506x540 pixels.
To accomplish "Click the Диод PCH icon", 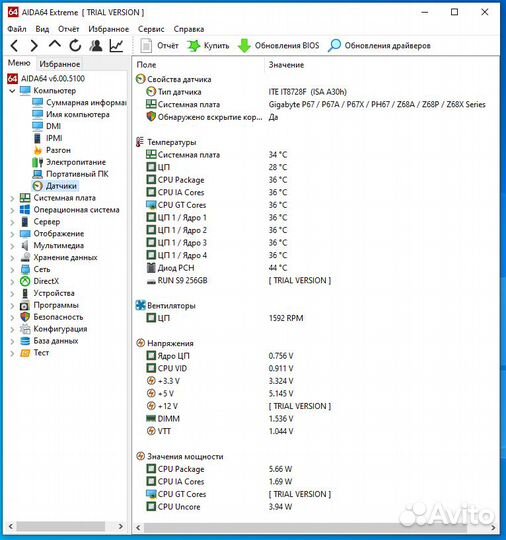I will [151, 268].
